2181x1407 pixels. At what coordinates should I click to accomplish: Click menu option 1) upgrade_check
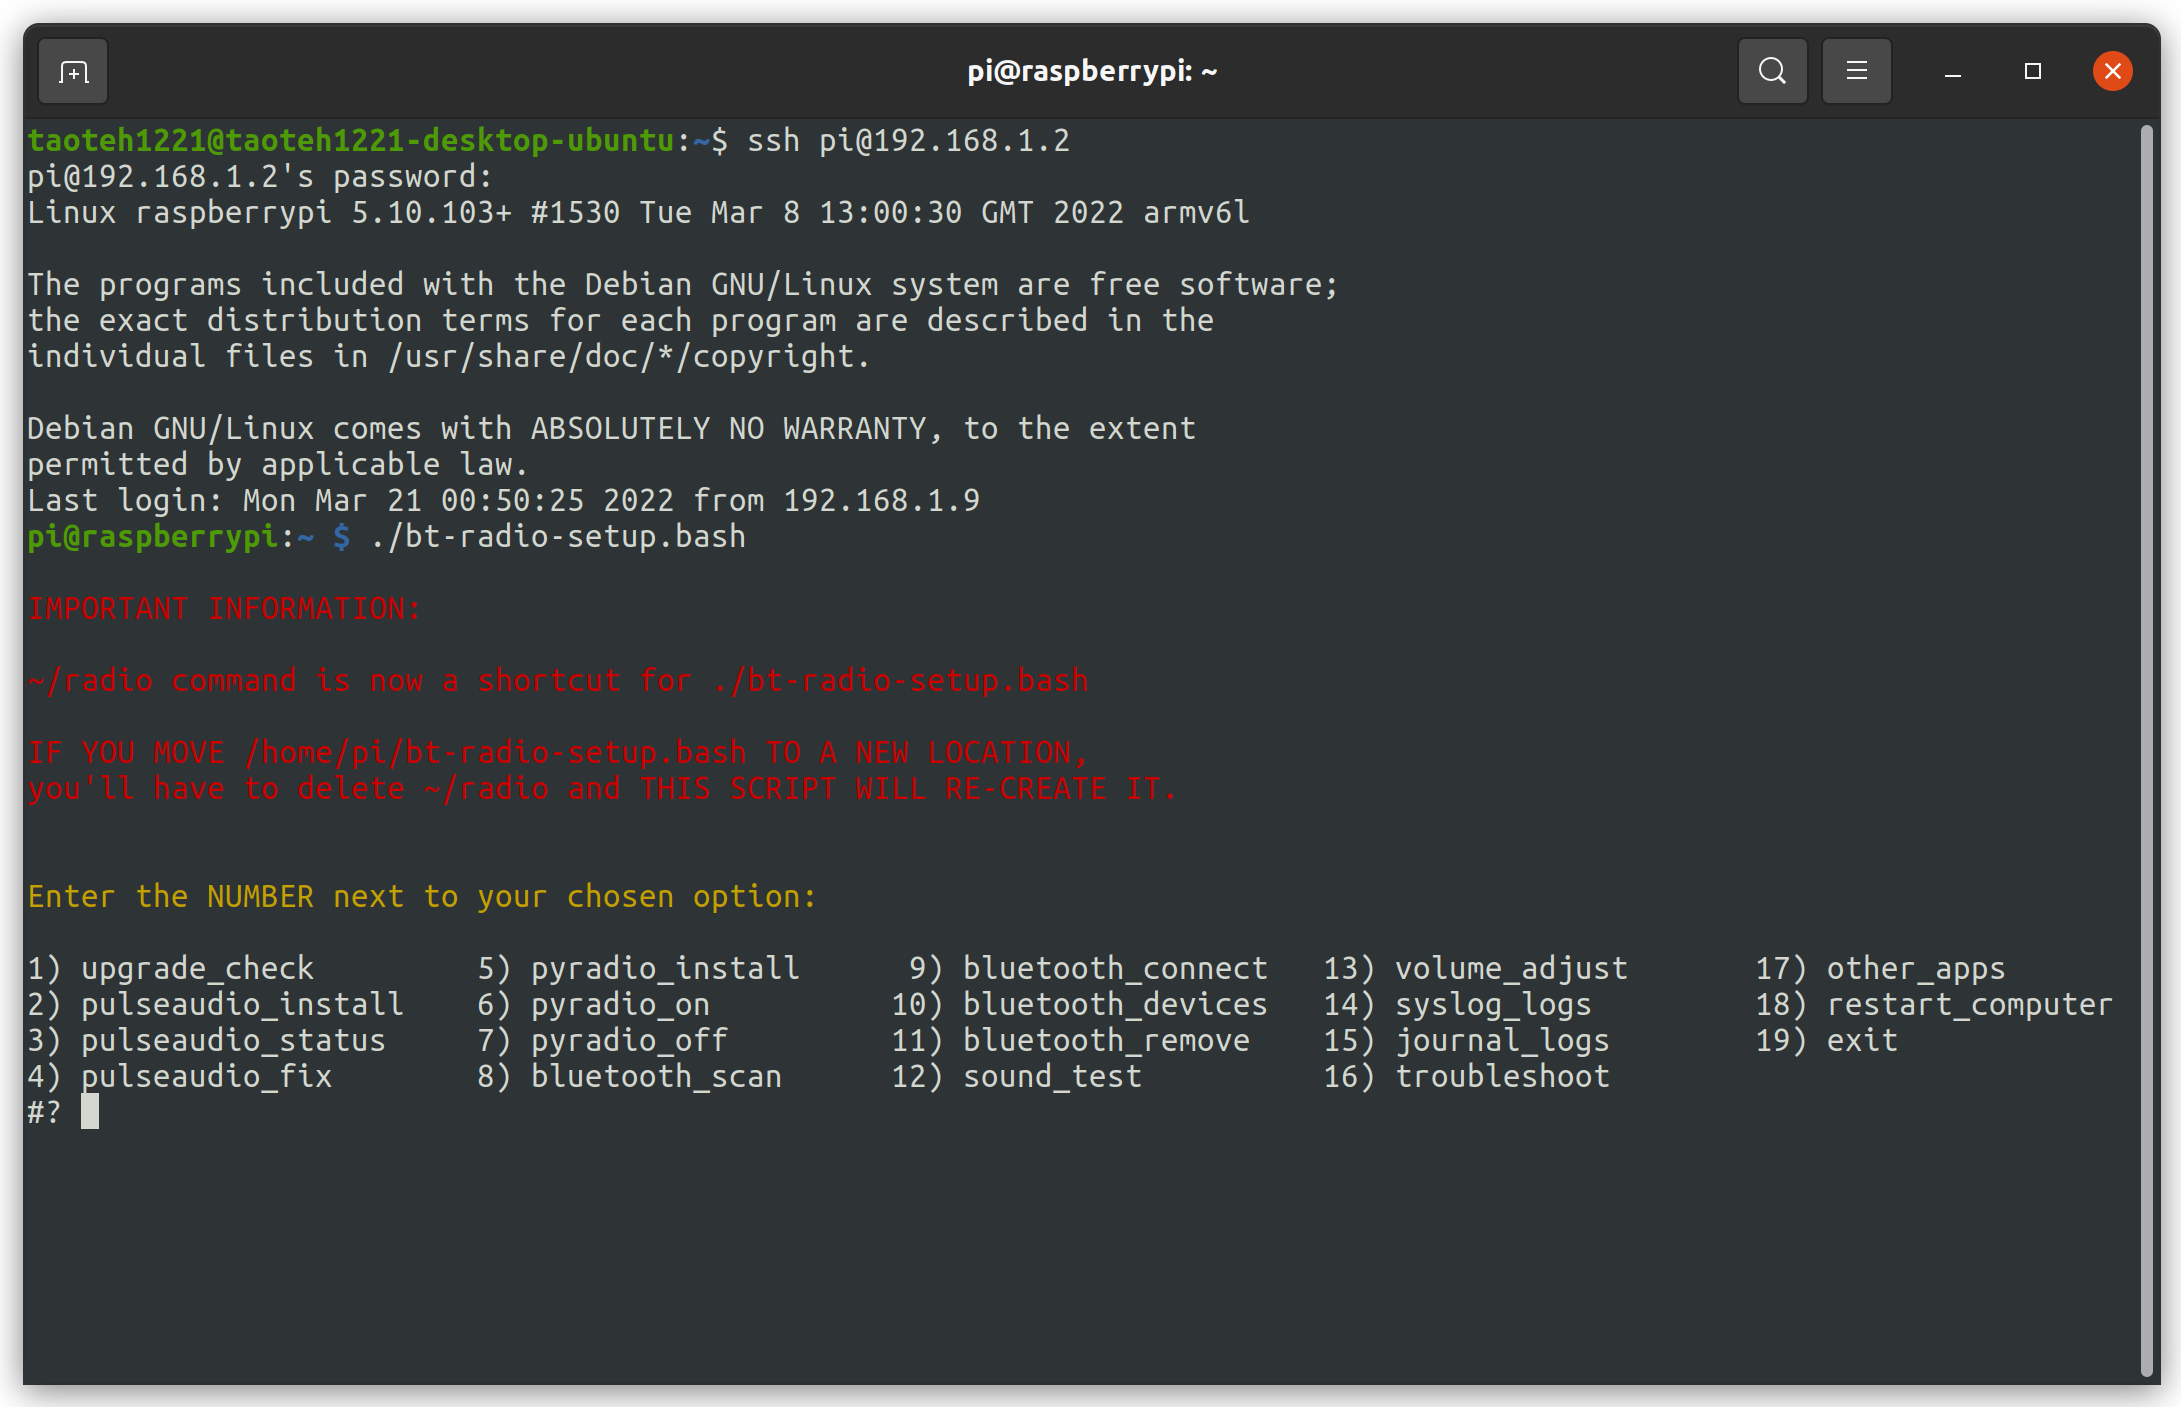coord(171,968)
